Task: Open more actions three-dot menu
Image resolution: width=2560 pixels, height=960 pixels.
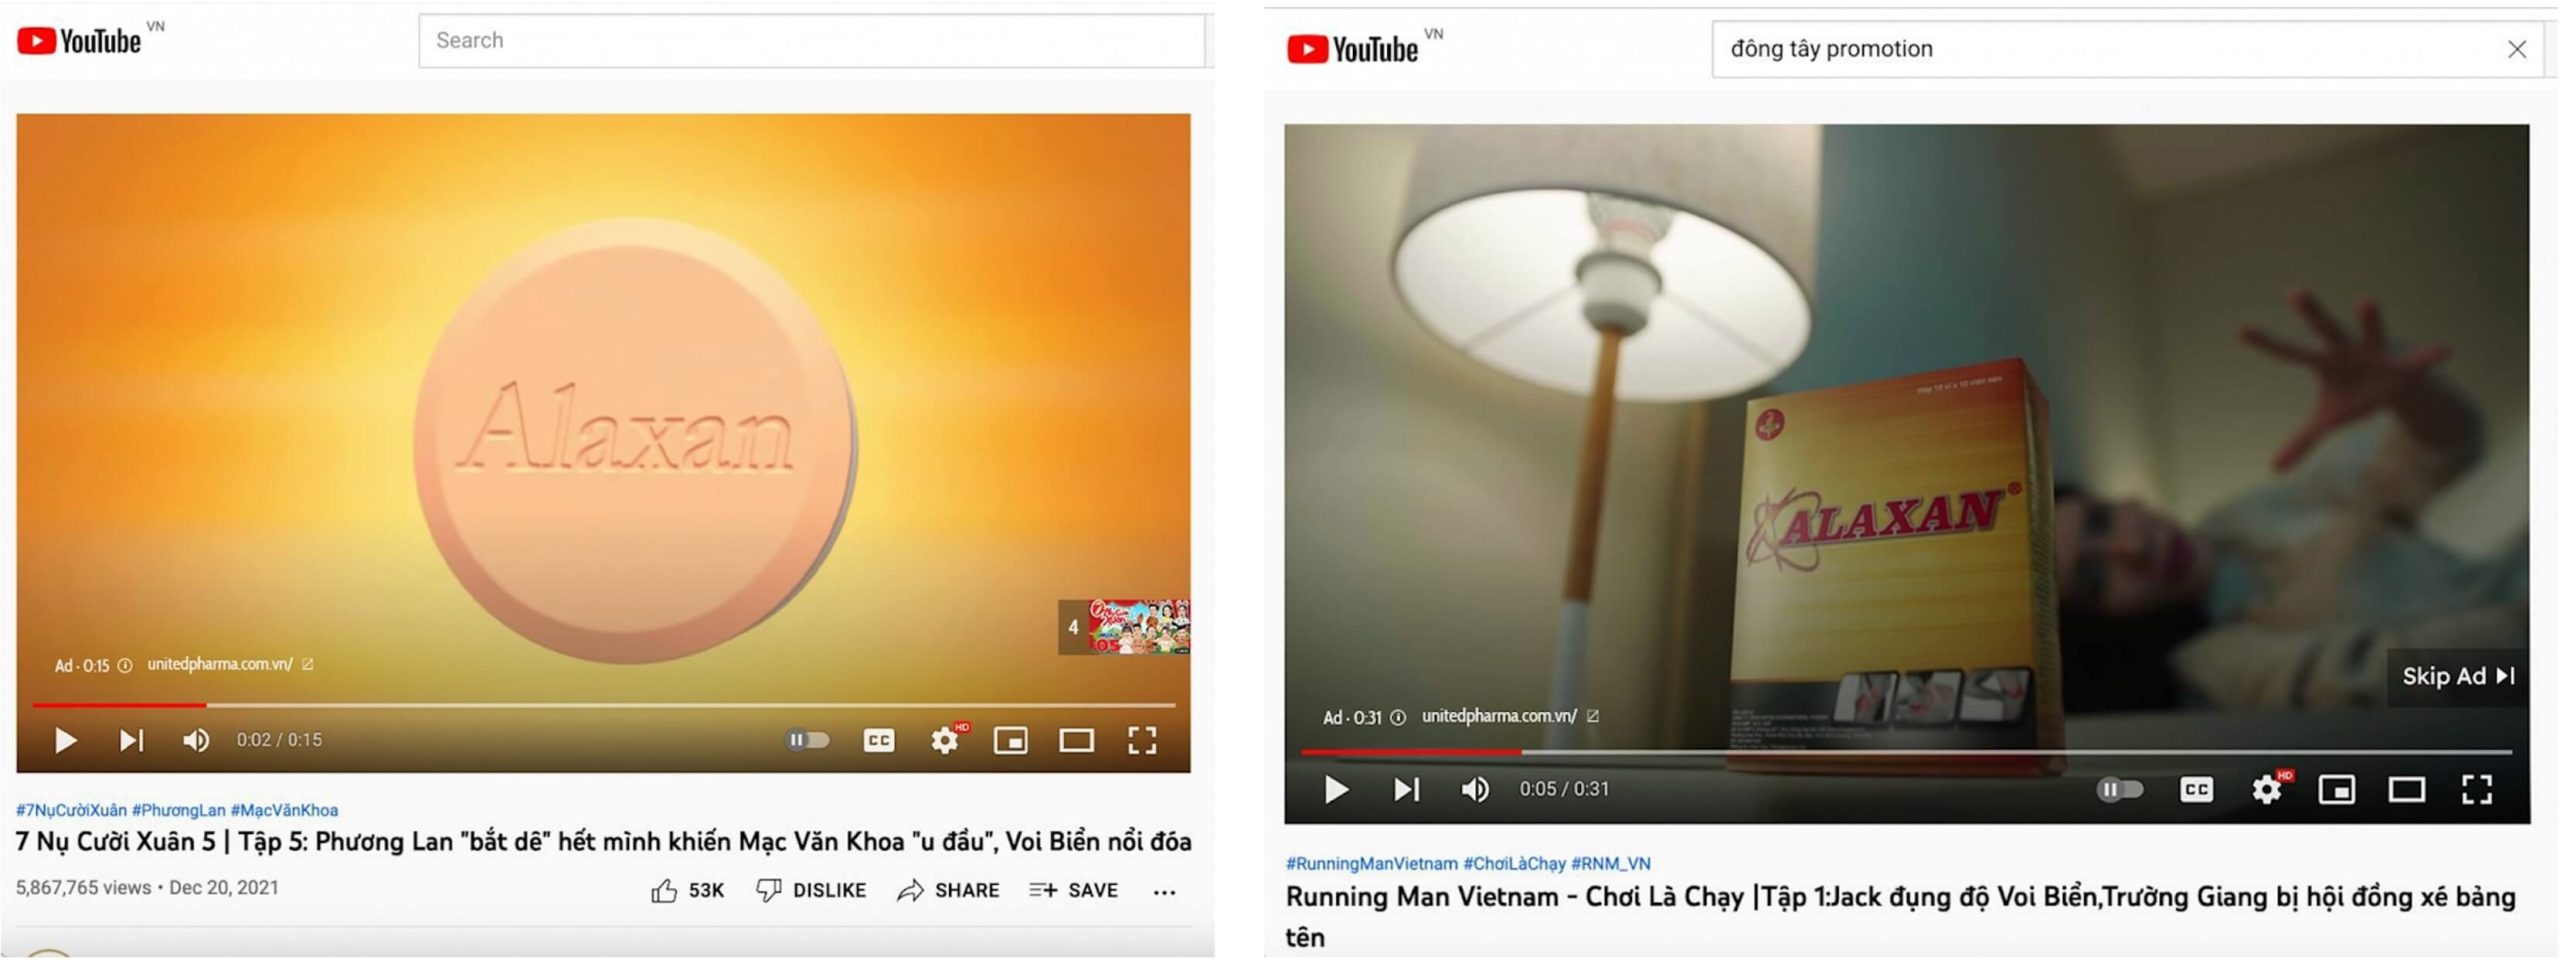Action: pos(1164,891)
